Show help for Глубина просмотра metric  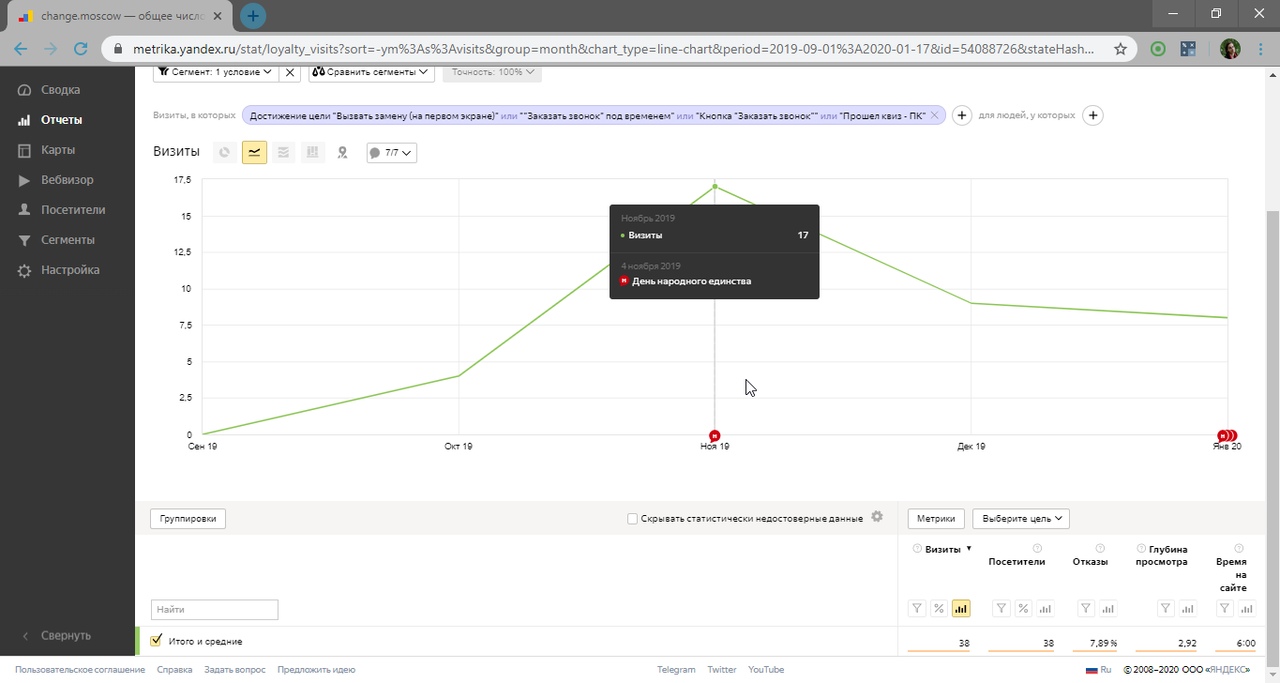[1142, 549]
